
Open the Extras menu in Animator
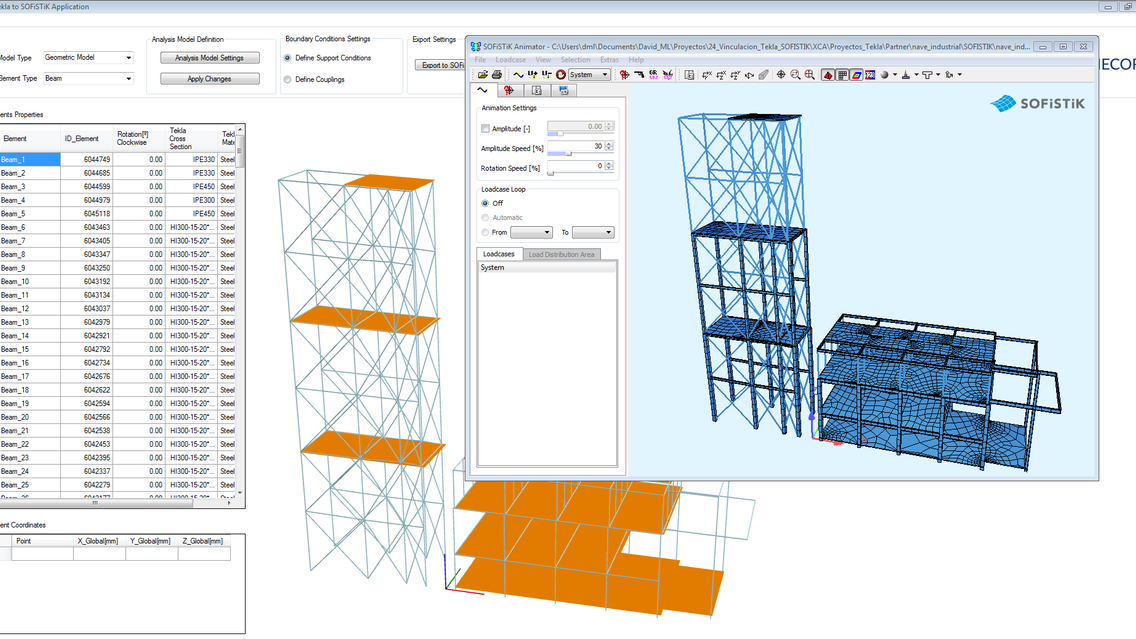609,59
